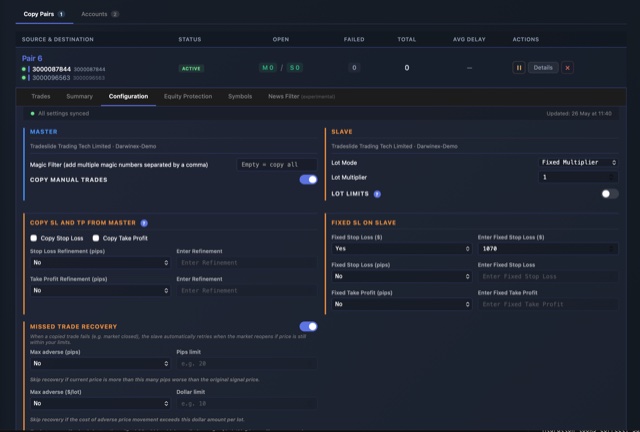Click slave account 3000096563
The width and height of the screenshot is (640, 432).
coord(51,78)
